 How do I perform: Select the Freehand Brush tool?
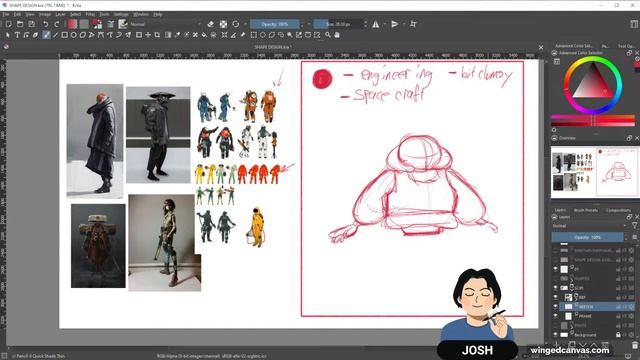46,35
